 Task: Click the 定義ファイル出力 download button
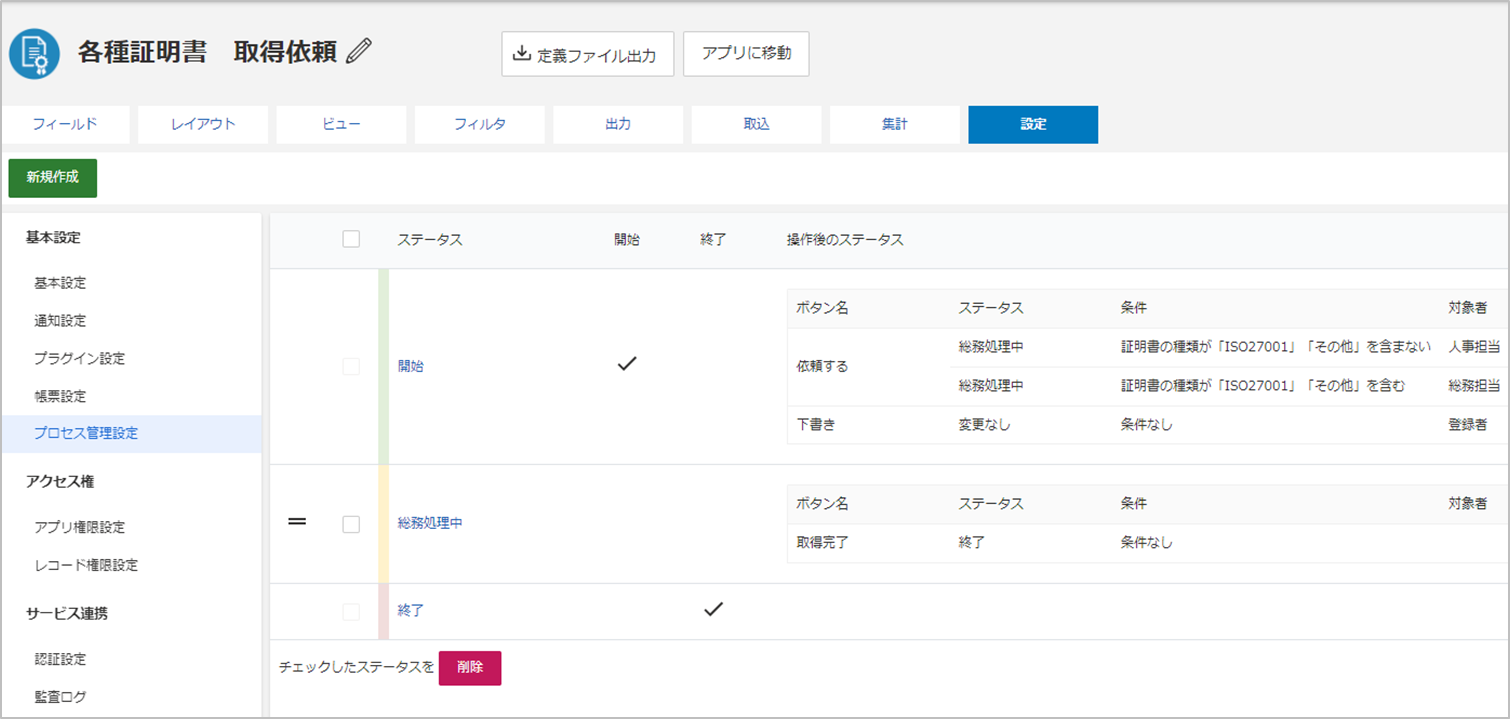tap(587, 54)
